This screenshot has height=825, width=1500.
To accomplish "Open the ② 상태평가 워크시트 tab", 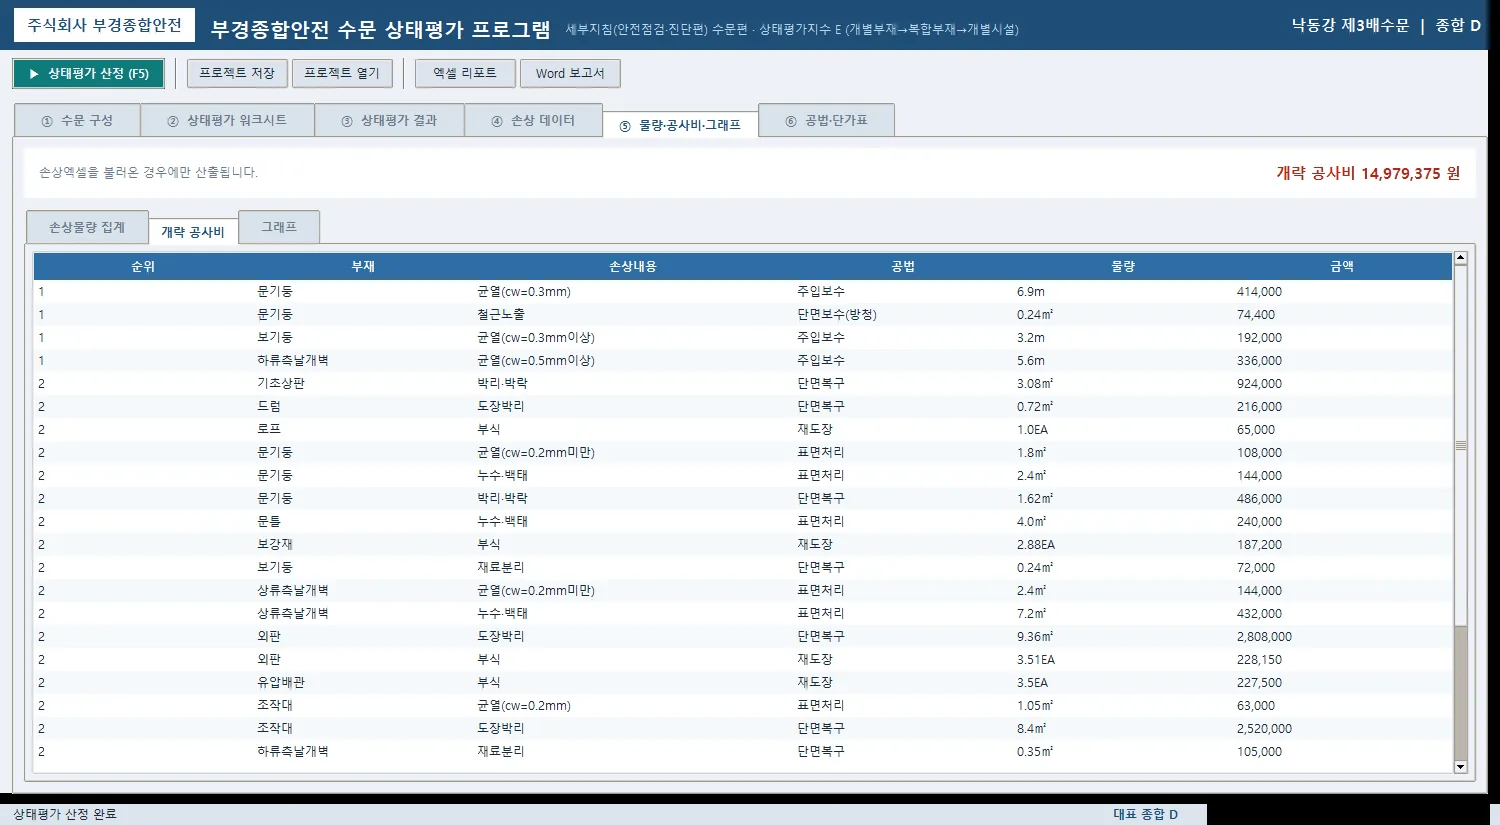I will [227, 120].
